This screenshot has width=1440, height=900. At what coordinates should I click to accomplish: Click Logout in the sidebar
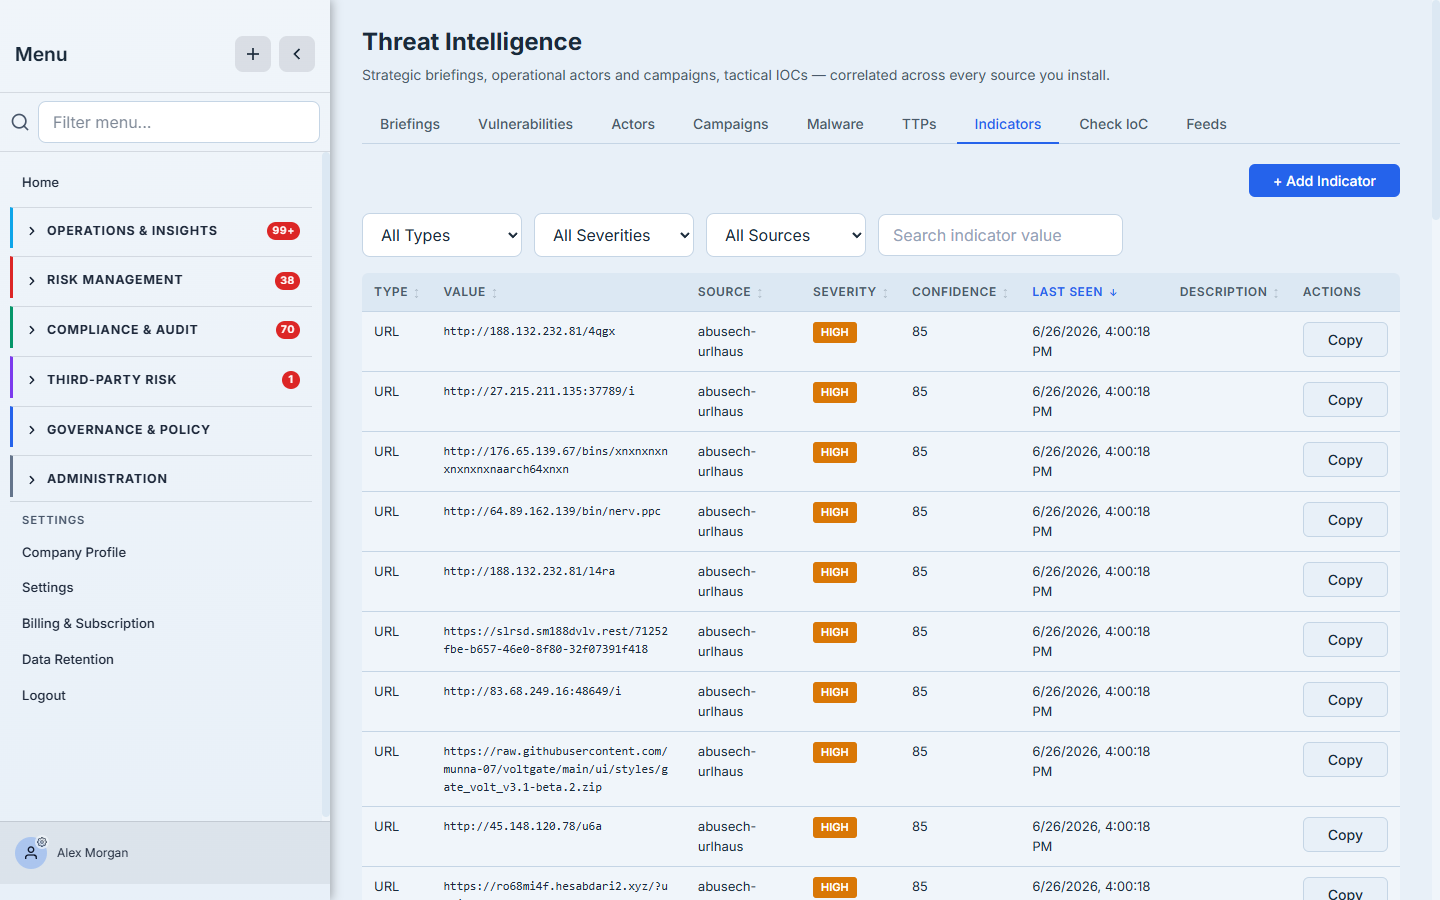tap(44, 695)
